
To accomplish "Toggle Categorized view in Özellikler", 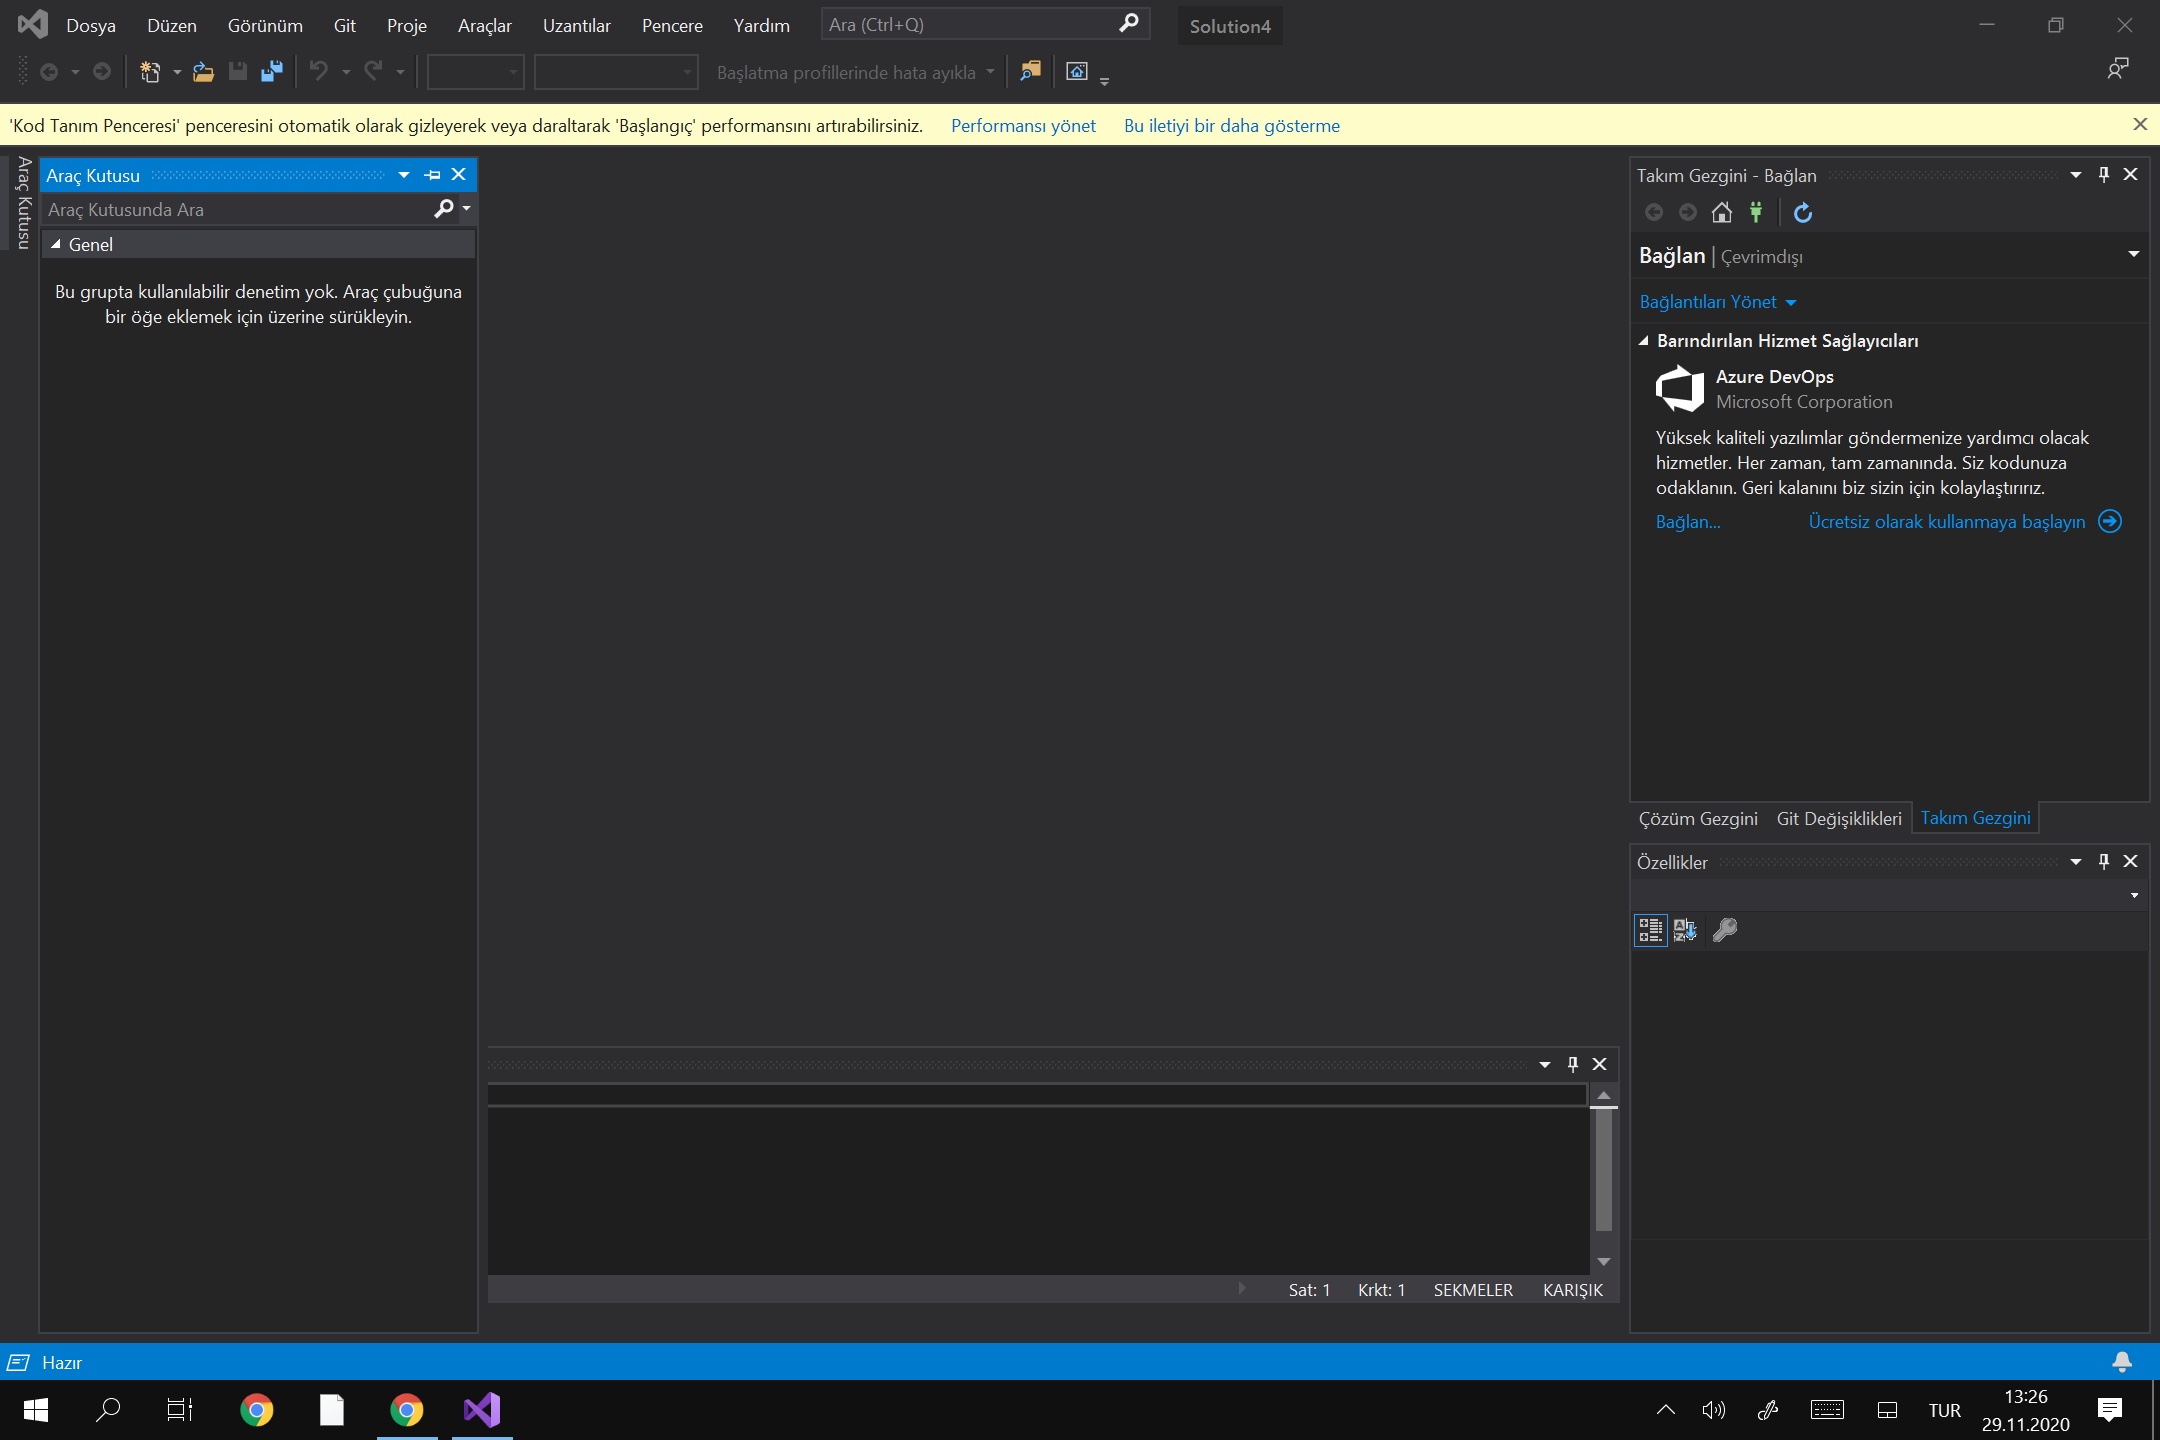I will 1650,930.
